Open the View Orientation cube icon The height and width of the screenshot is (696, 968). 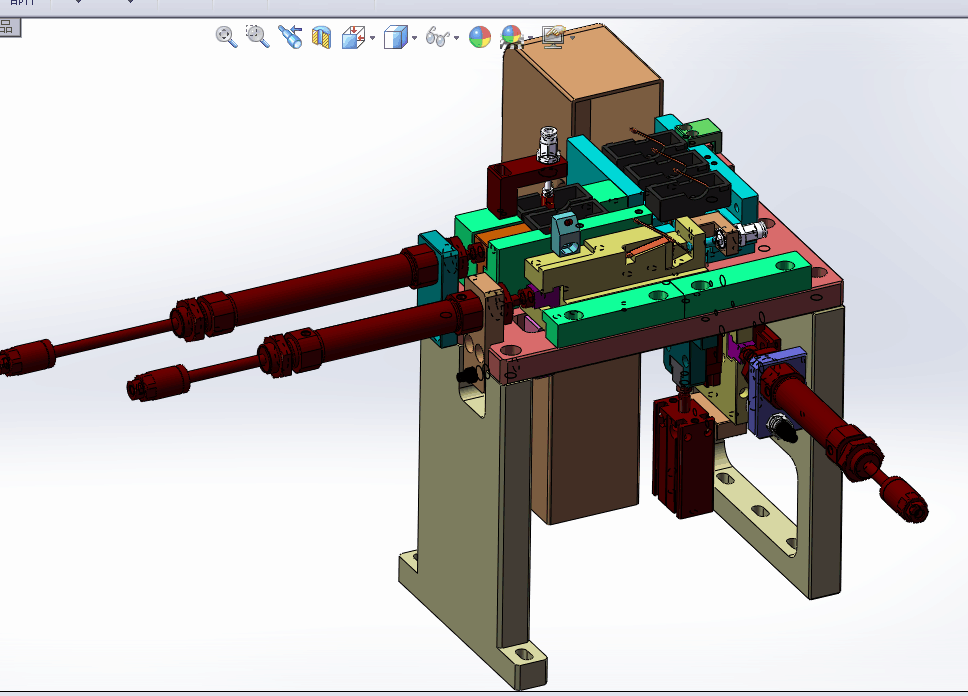pos(354,37)
